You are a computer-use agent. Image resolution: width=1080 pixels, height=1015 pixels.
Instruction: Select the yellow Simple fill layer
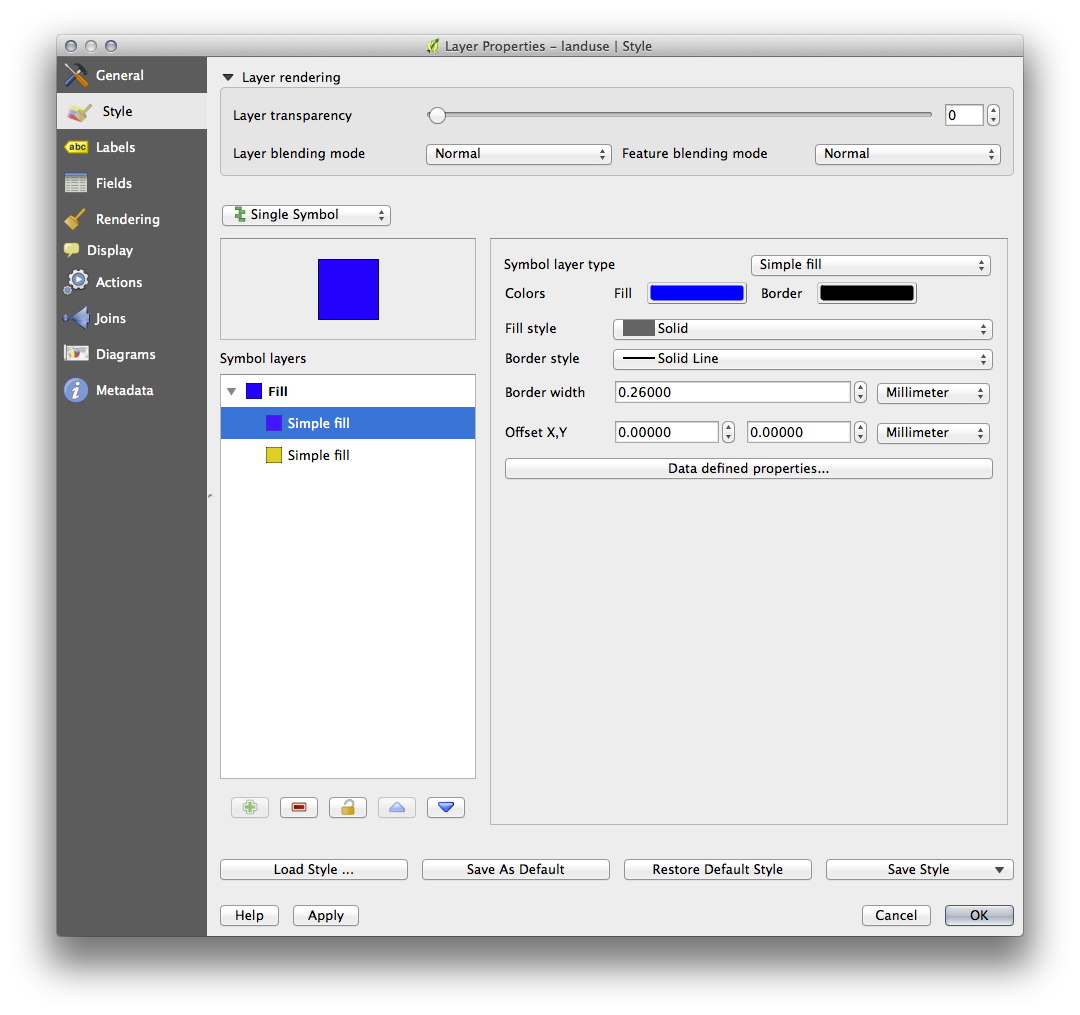[317, 455]
